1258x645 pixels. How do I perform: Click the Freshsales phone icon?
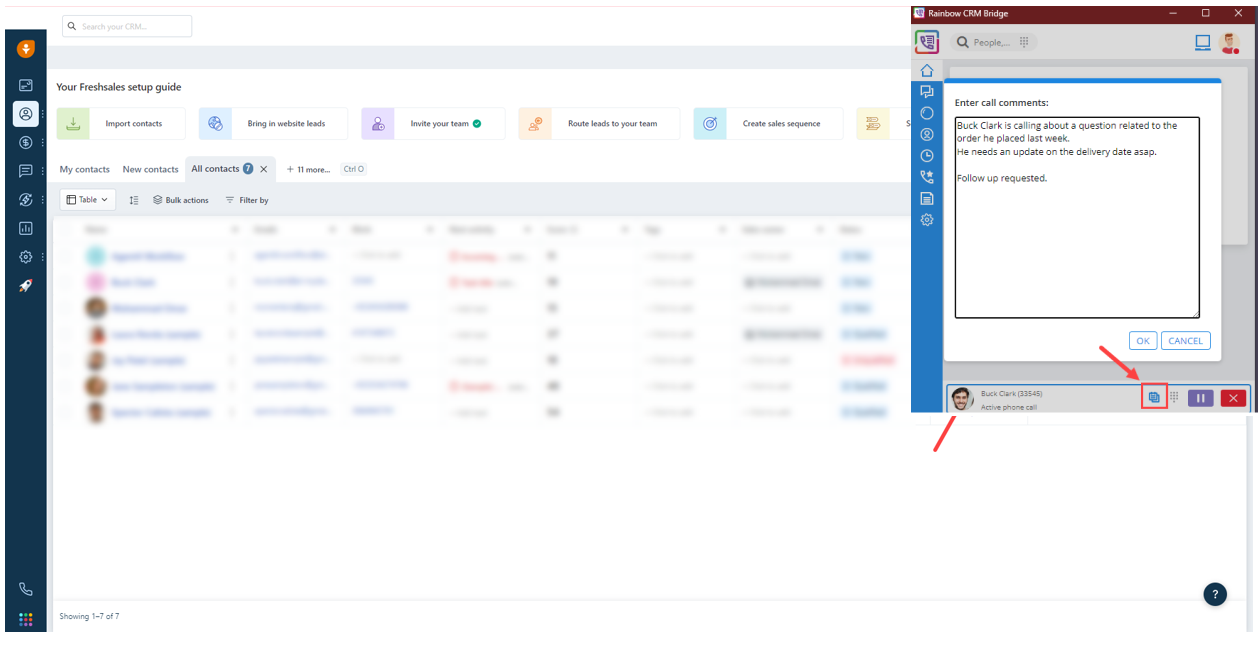tap(26, 590)
